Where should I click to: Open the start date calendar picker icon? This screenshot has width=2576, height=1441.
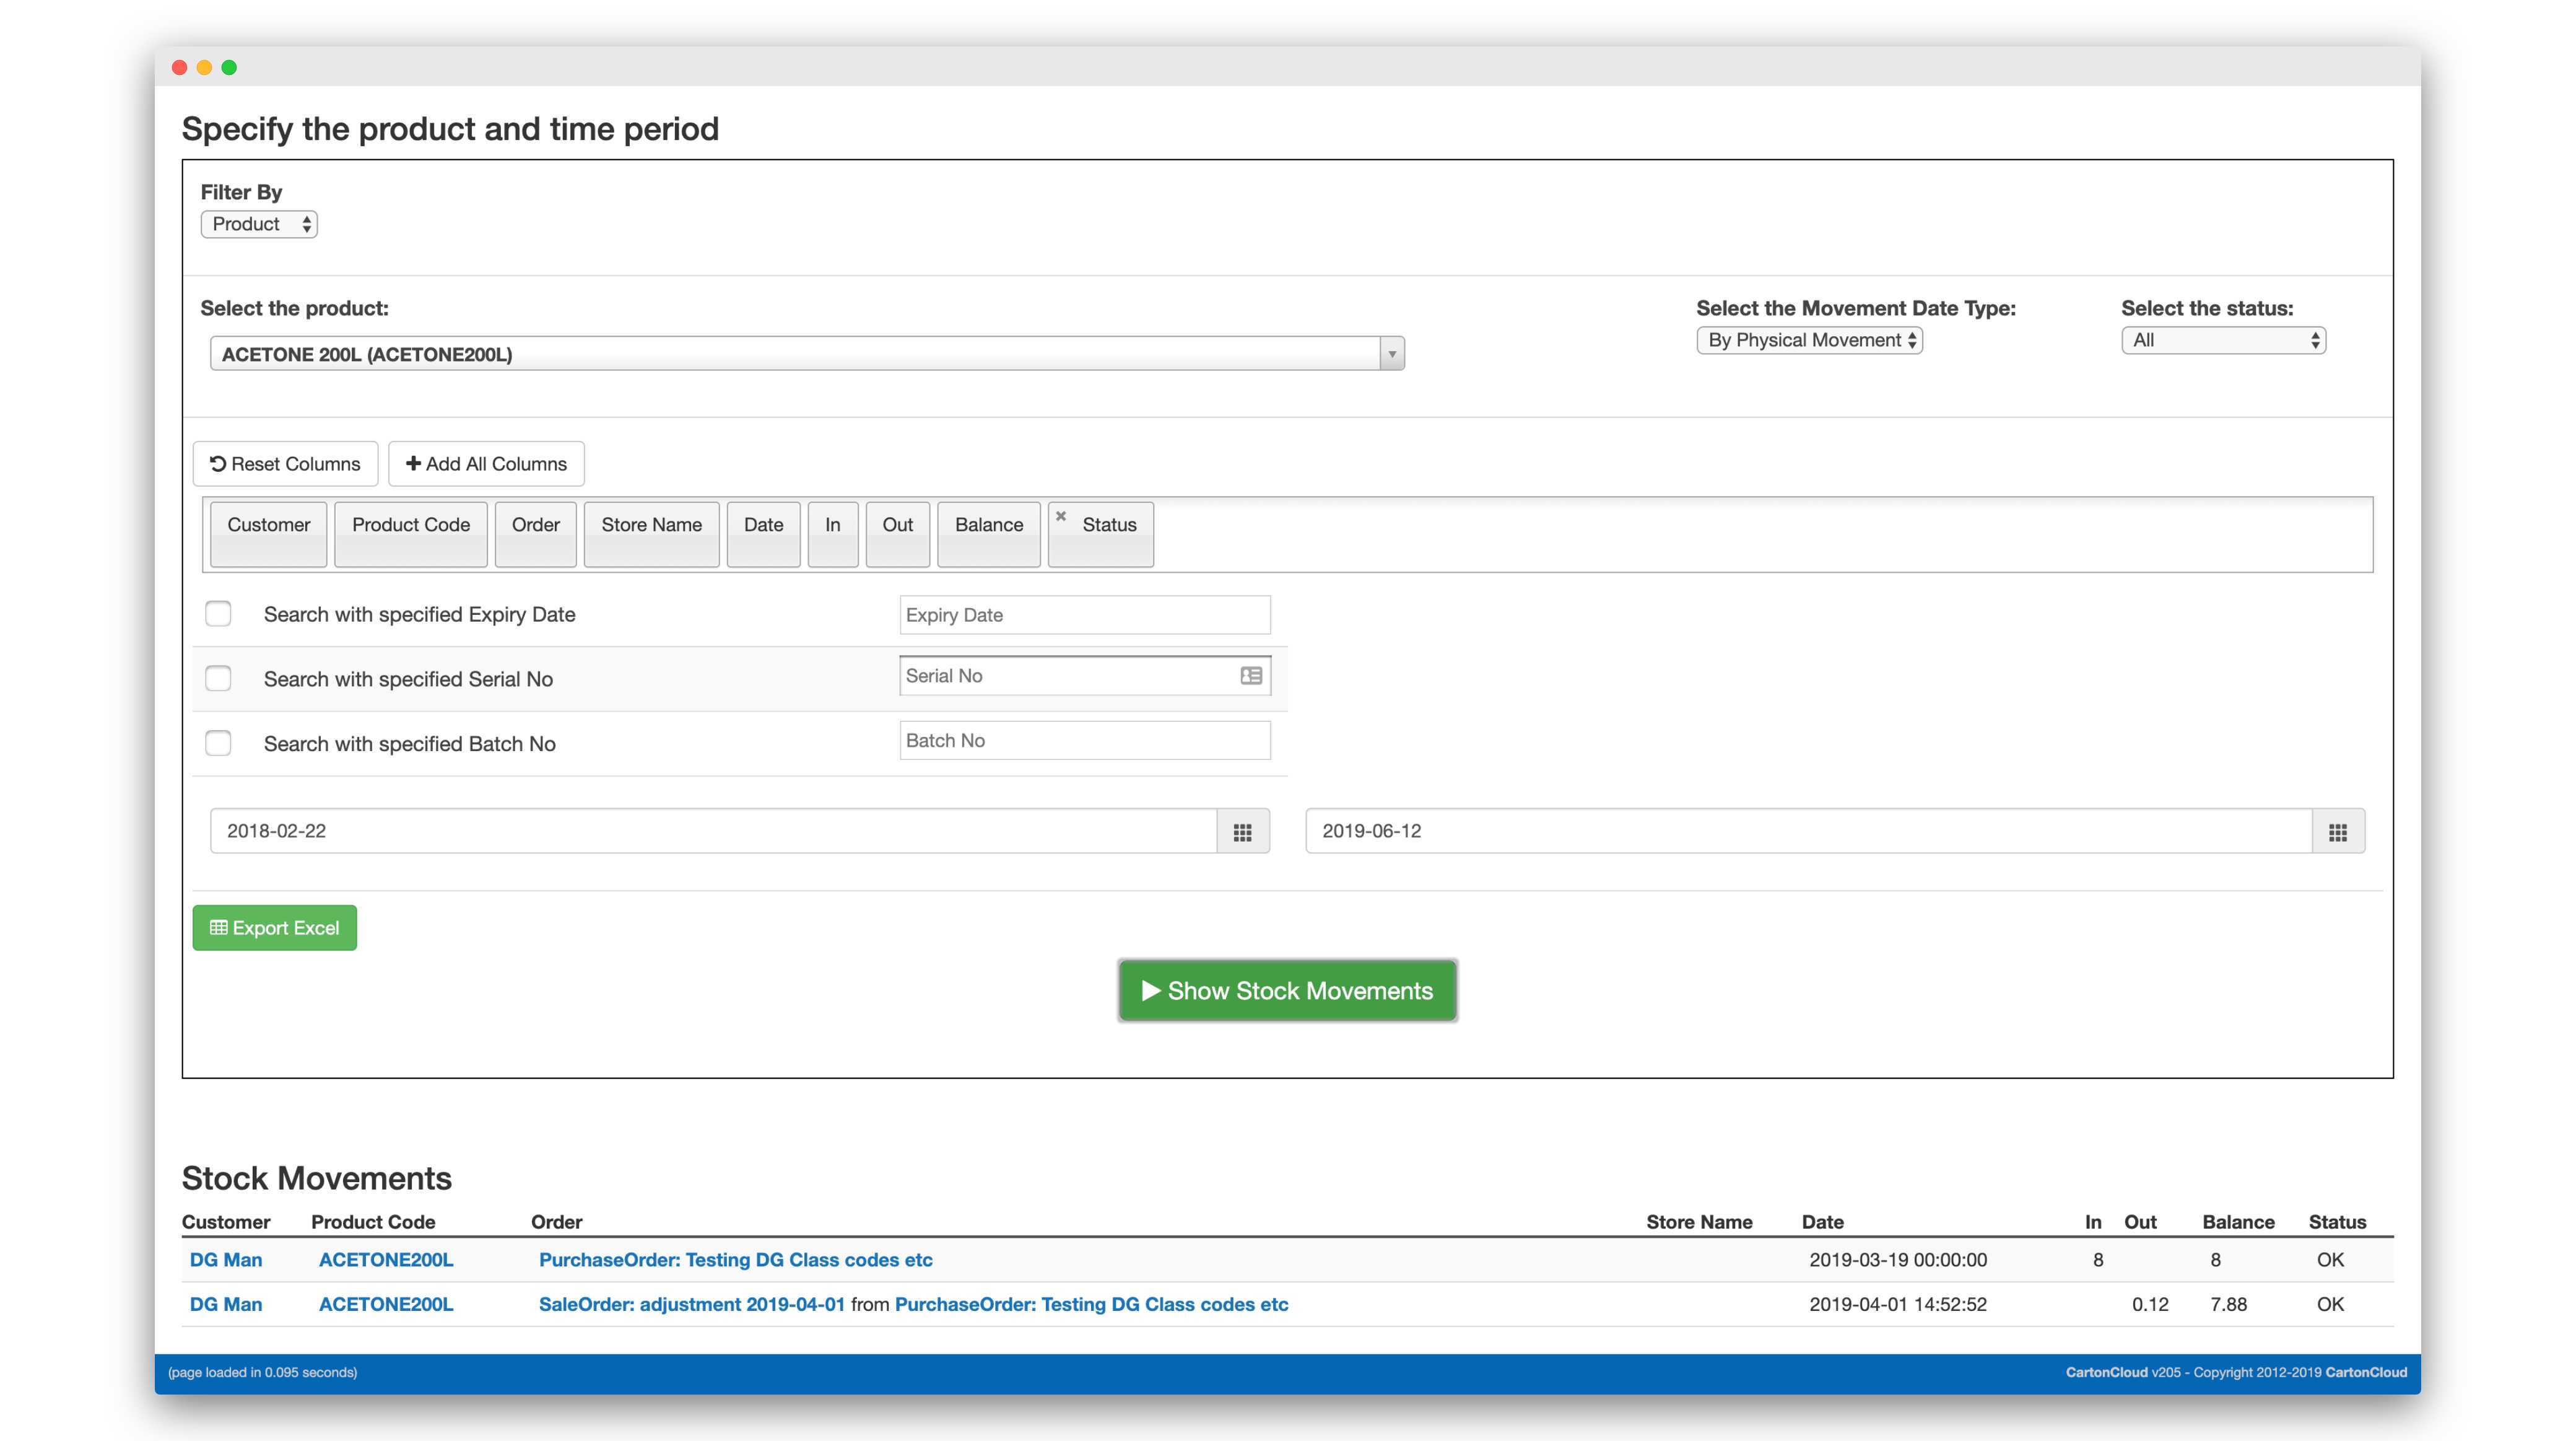[1242, 832]
